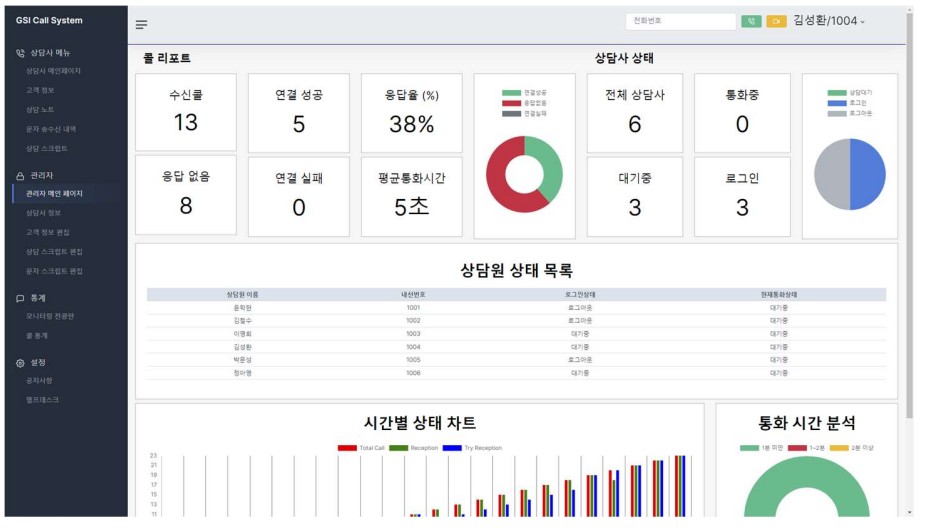This screenshot has height=531, width=926.
Task: Open 상담 스크립트 menu item
Action: pyautogui.click(x=47, y=149)
